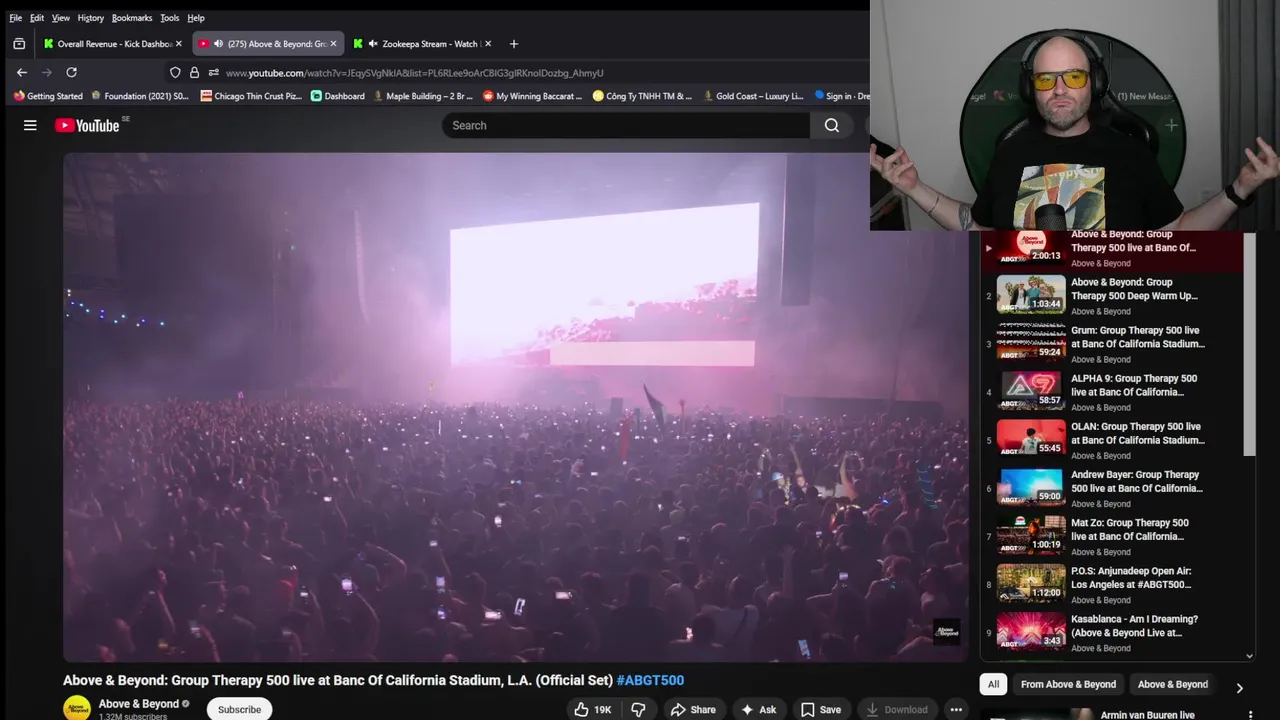Play Mat Zo Group Therapy 500 video
This screenshot has height=720, width=1280.
click(x=1112, y=535)
